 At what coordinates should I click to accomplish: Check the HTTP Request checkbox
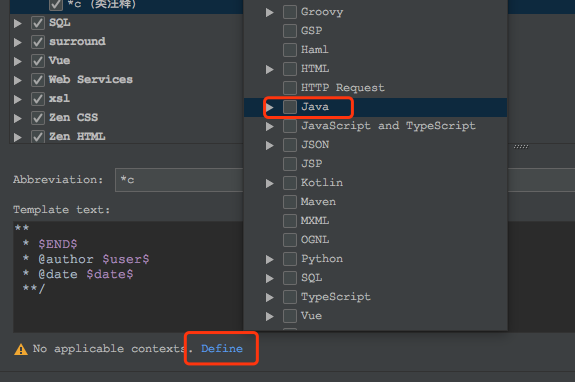click(290, 88)
